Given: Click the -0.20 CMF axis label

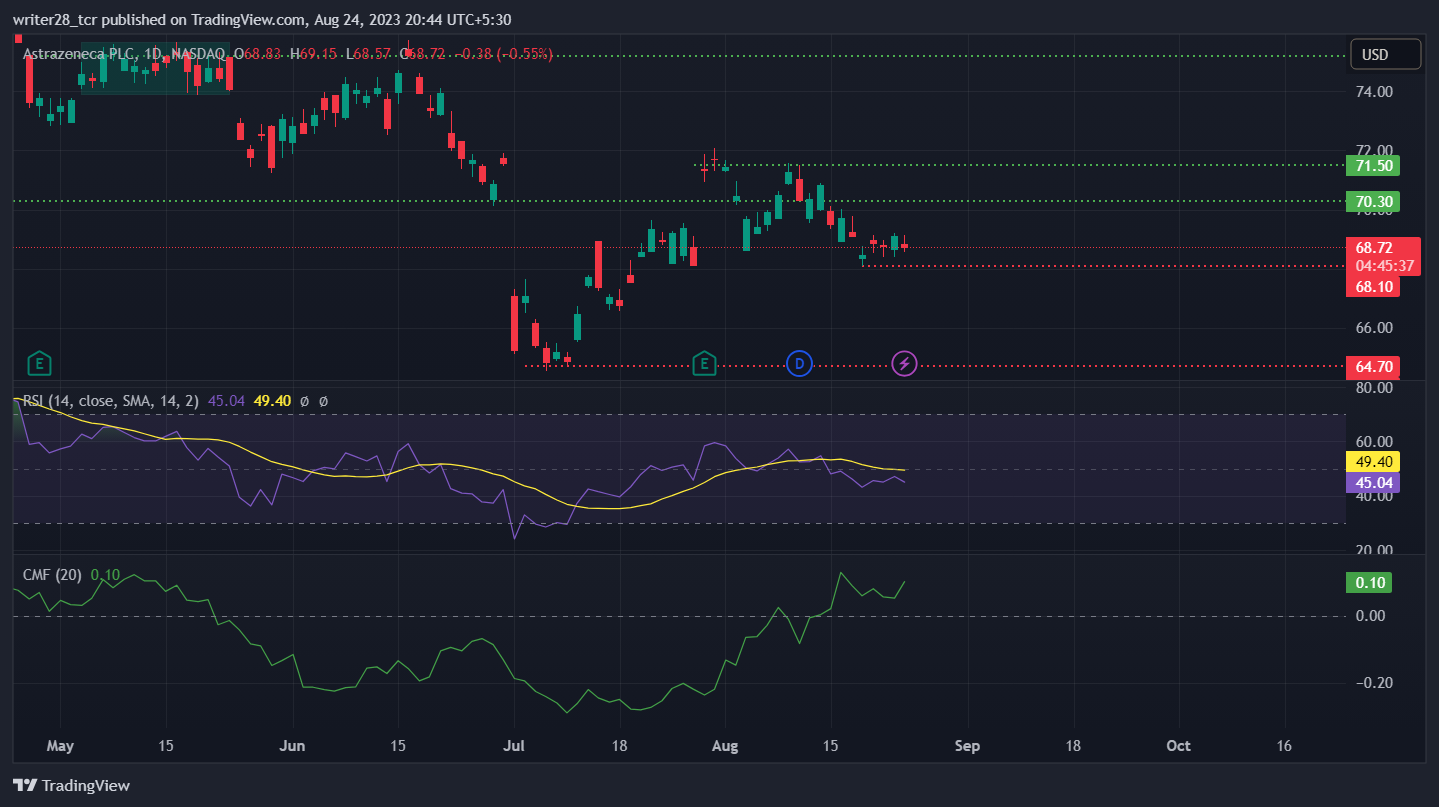Looking at the screenshot, I should tap(1372, 683).
